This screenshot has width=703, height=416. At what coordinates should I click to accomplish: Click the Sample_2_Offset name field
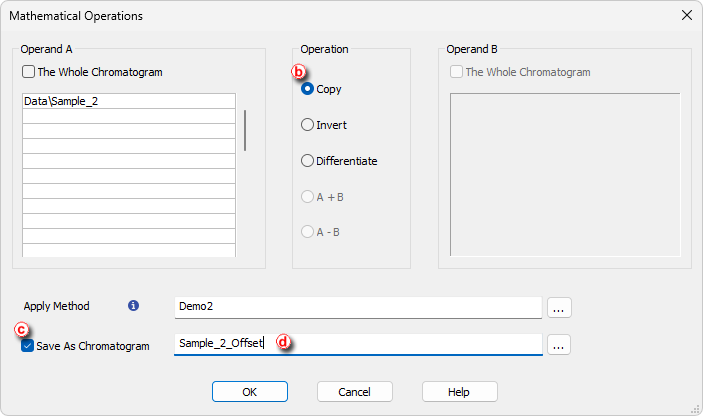[358, 344]
